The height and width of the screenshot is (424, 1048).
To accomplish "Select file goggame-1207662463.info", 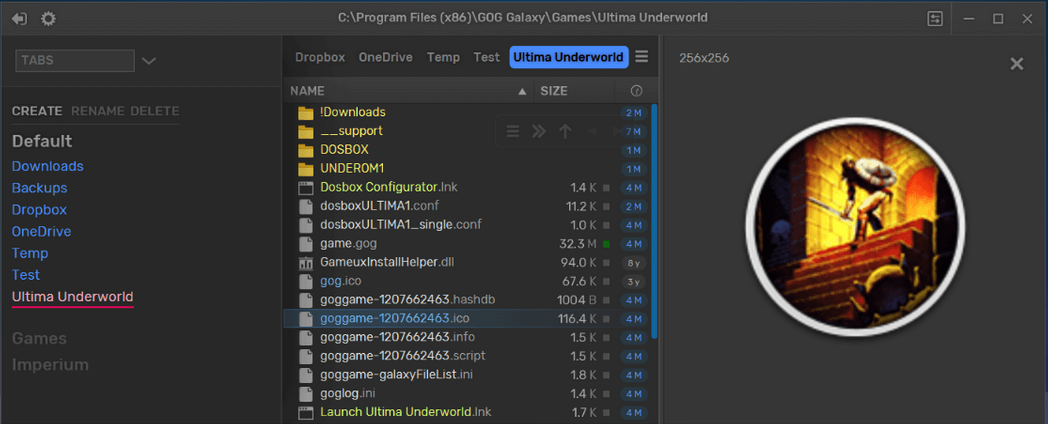I will (397, 337).
